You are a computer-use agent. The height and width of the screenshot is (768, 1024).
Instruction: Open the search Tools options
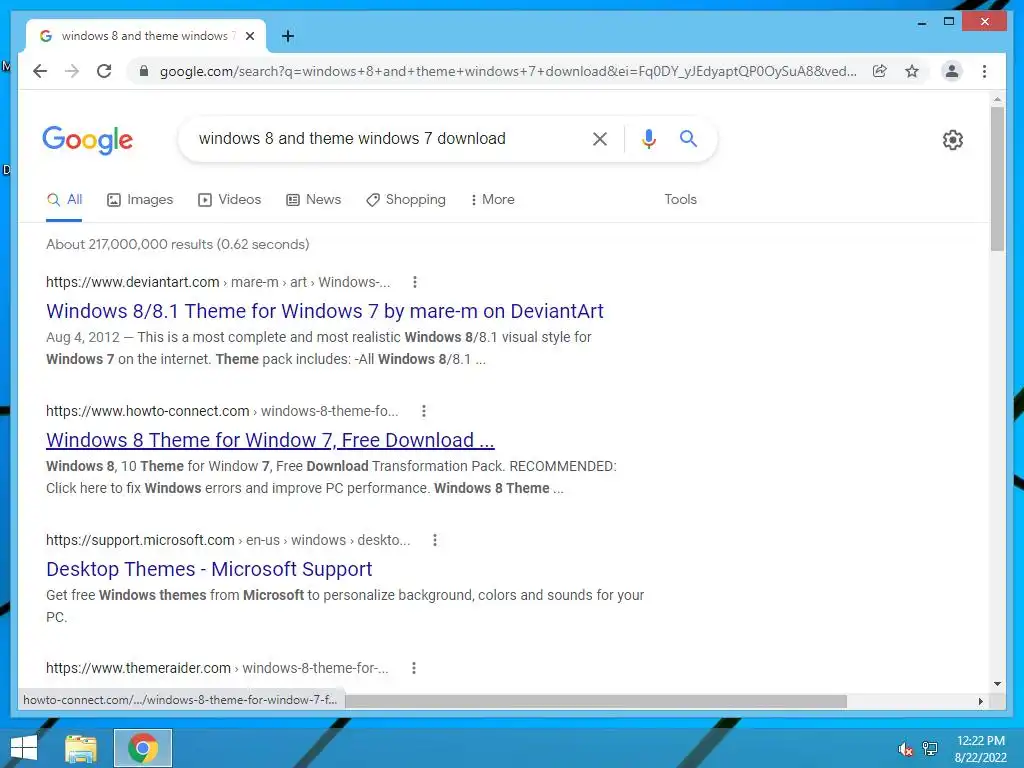pyautogui.click(x=680, y=200)
